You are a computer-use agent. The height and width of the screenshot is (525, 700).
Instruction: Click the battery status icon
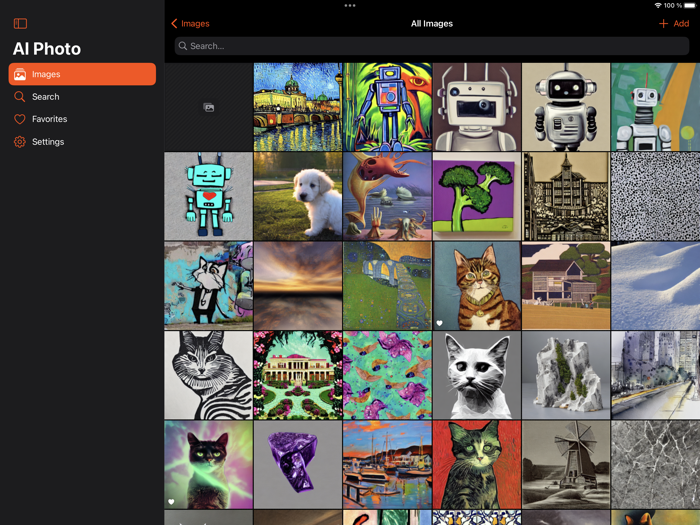pyautogui.click(x=690, y=5)
